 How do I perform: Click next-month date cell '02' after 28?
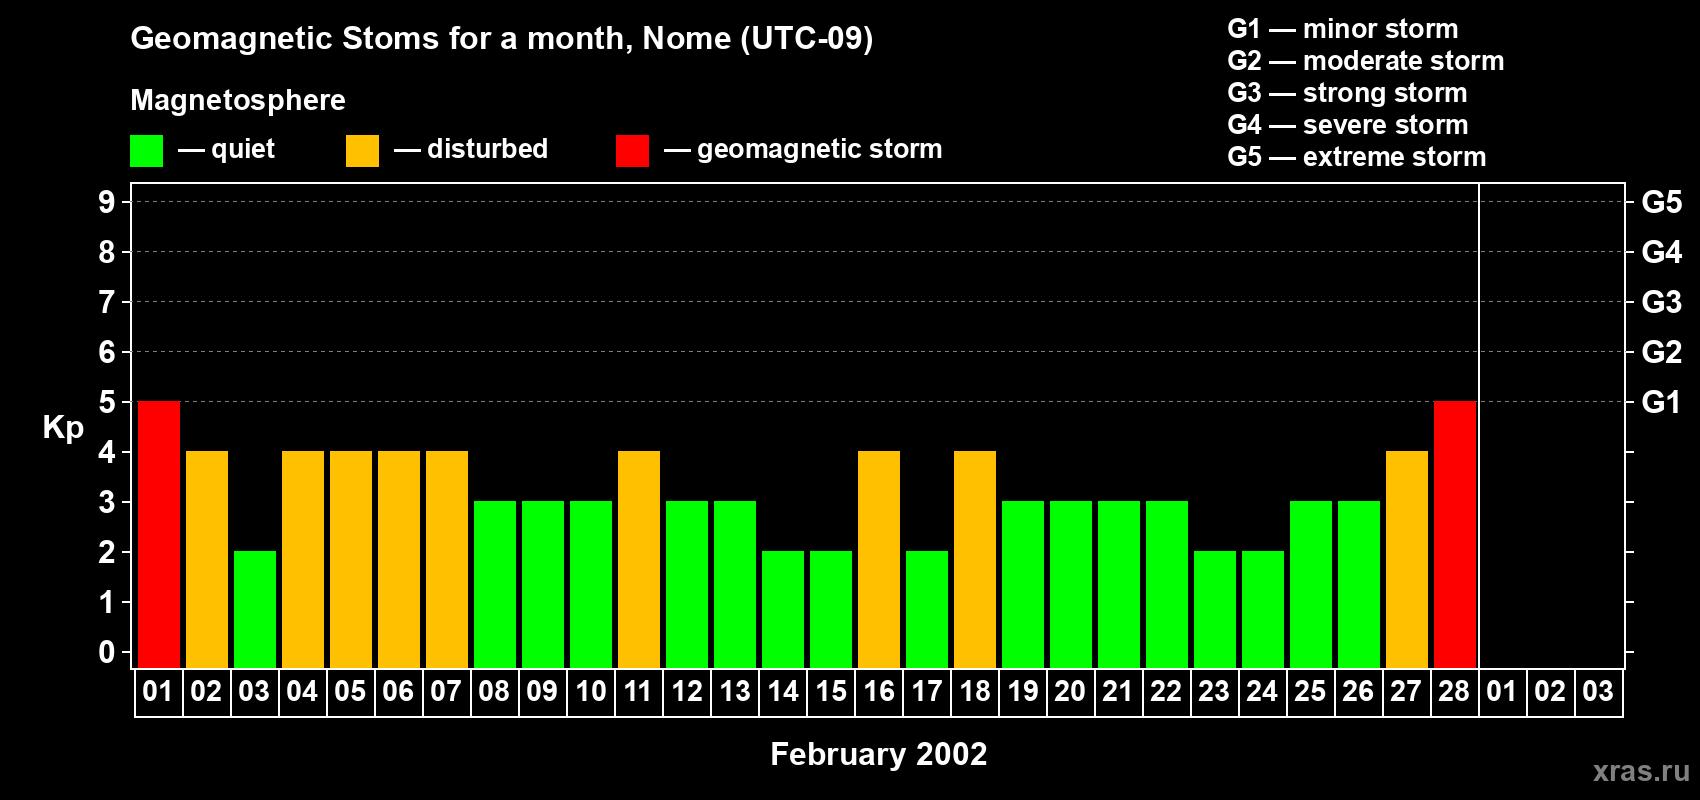point(1551,692)
